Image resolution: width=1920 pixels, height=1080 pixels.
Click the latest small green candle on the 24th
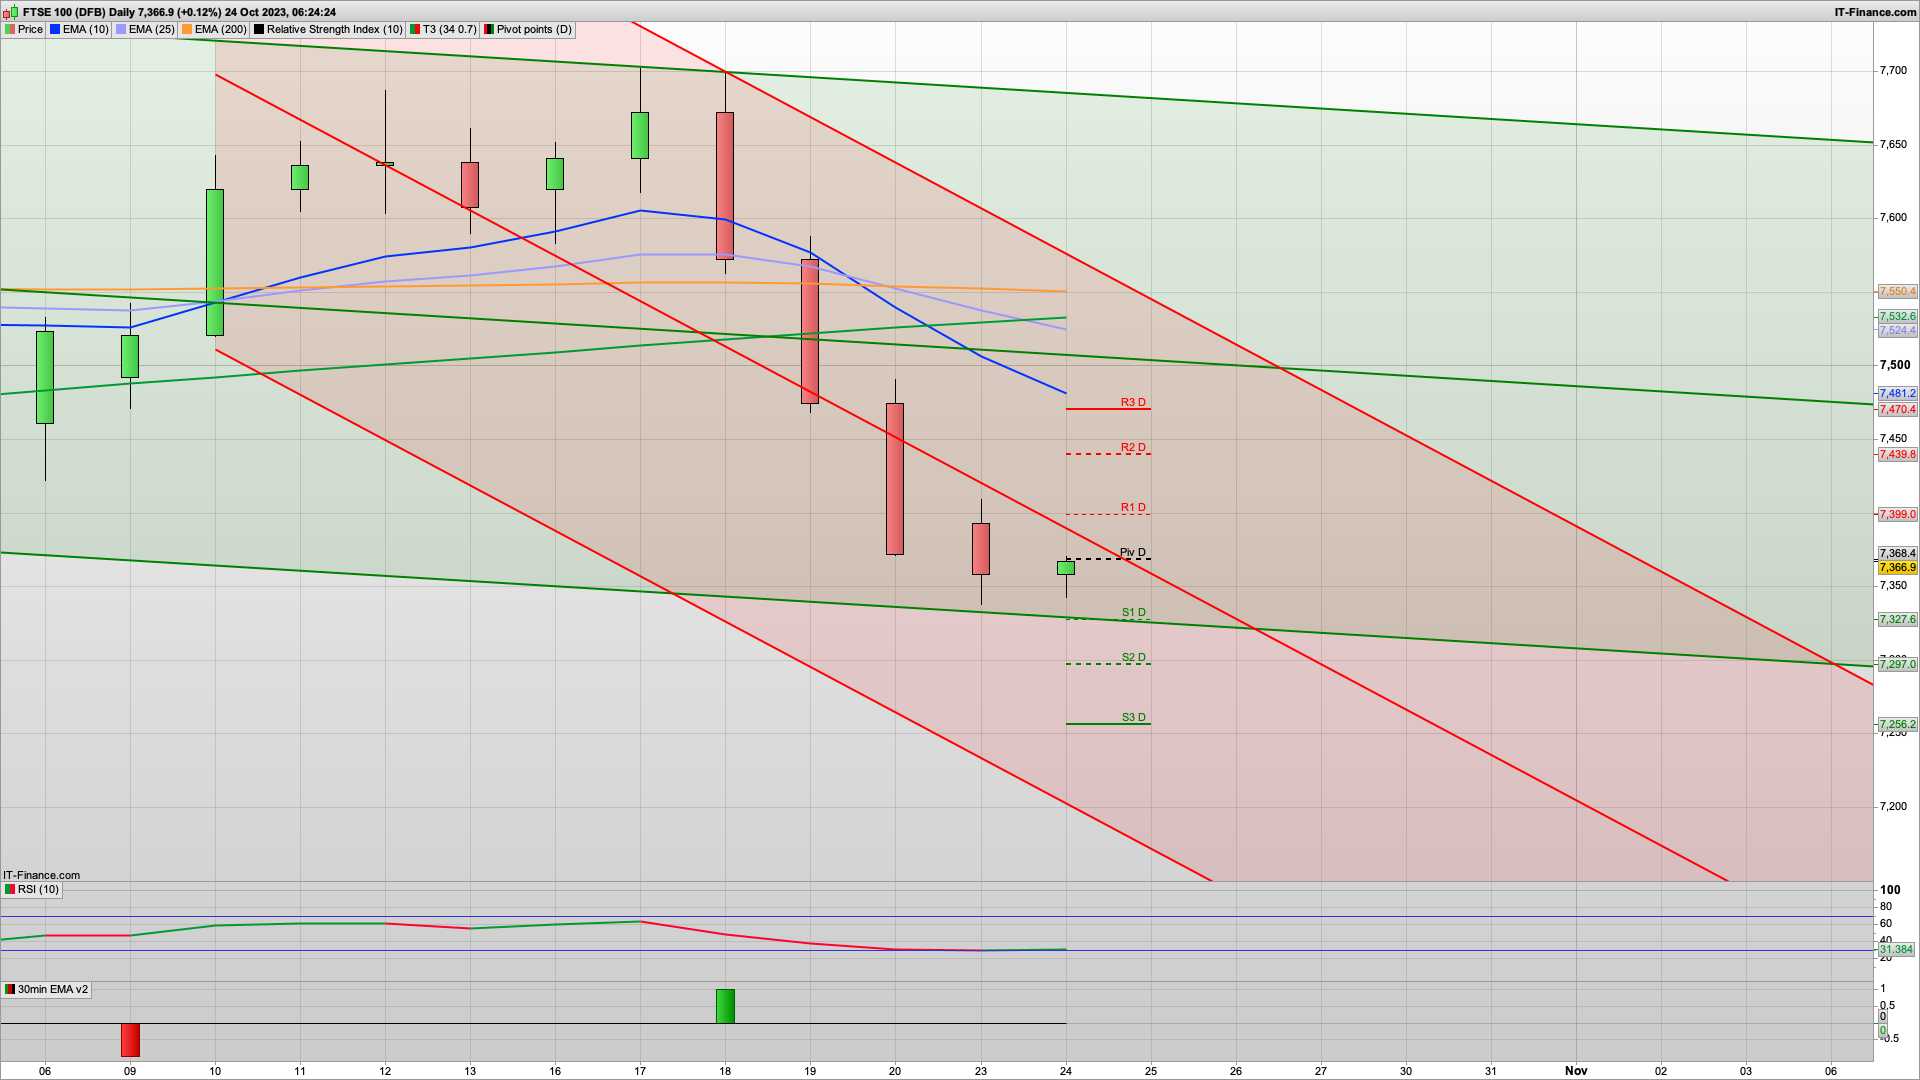pos(1066,568)
